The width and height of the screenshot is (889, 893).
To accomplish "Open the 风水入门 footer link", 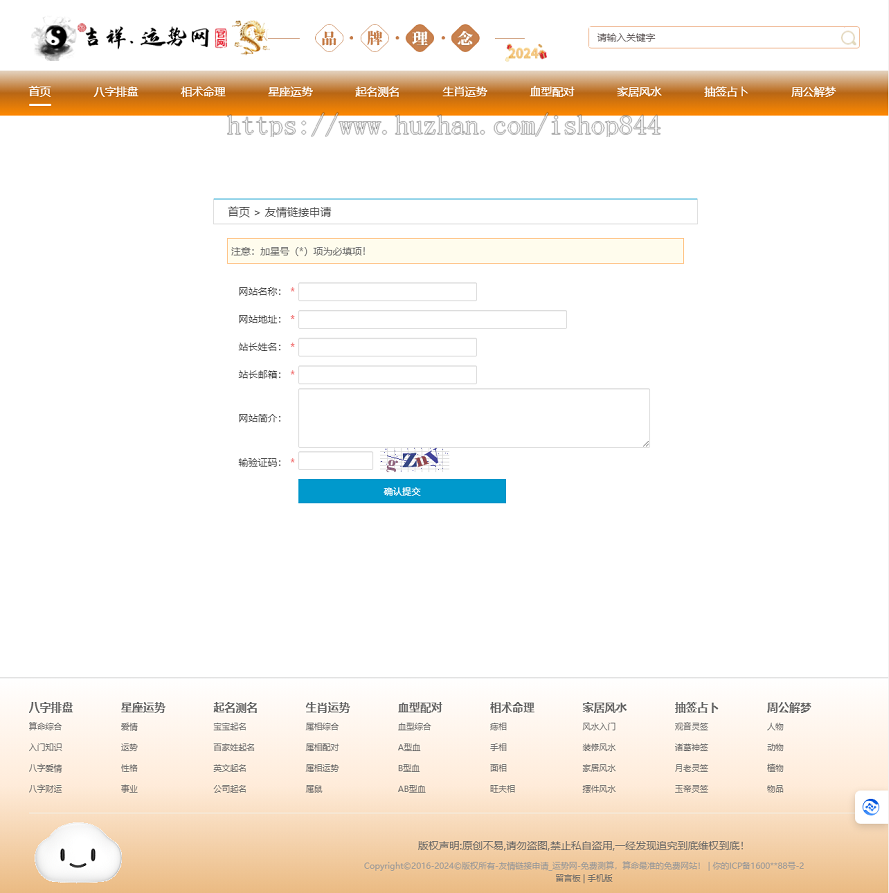I will [599, 727].
